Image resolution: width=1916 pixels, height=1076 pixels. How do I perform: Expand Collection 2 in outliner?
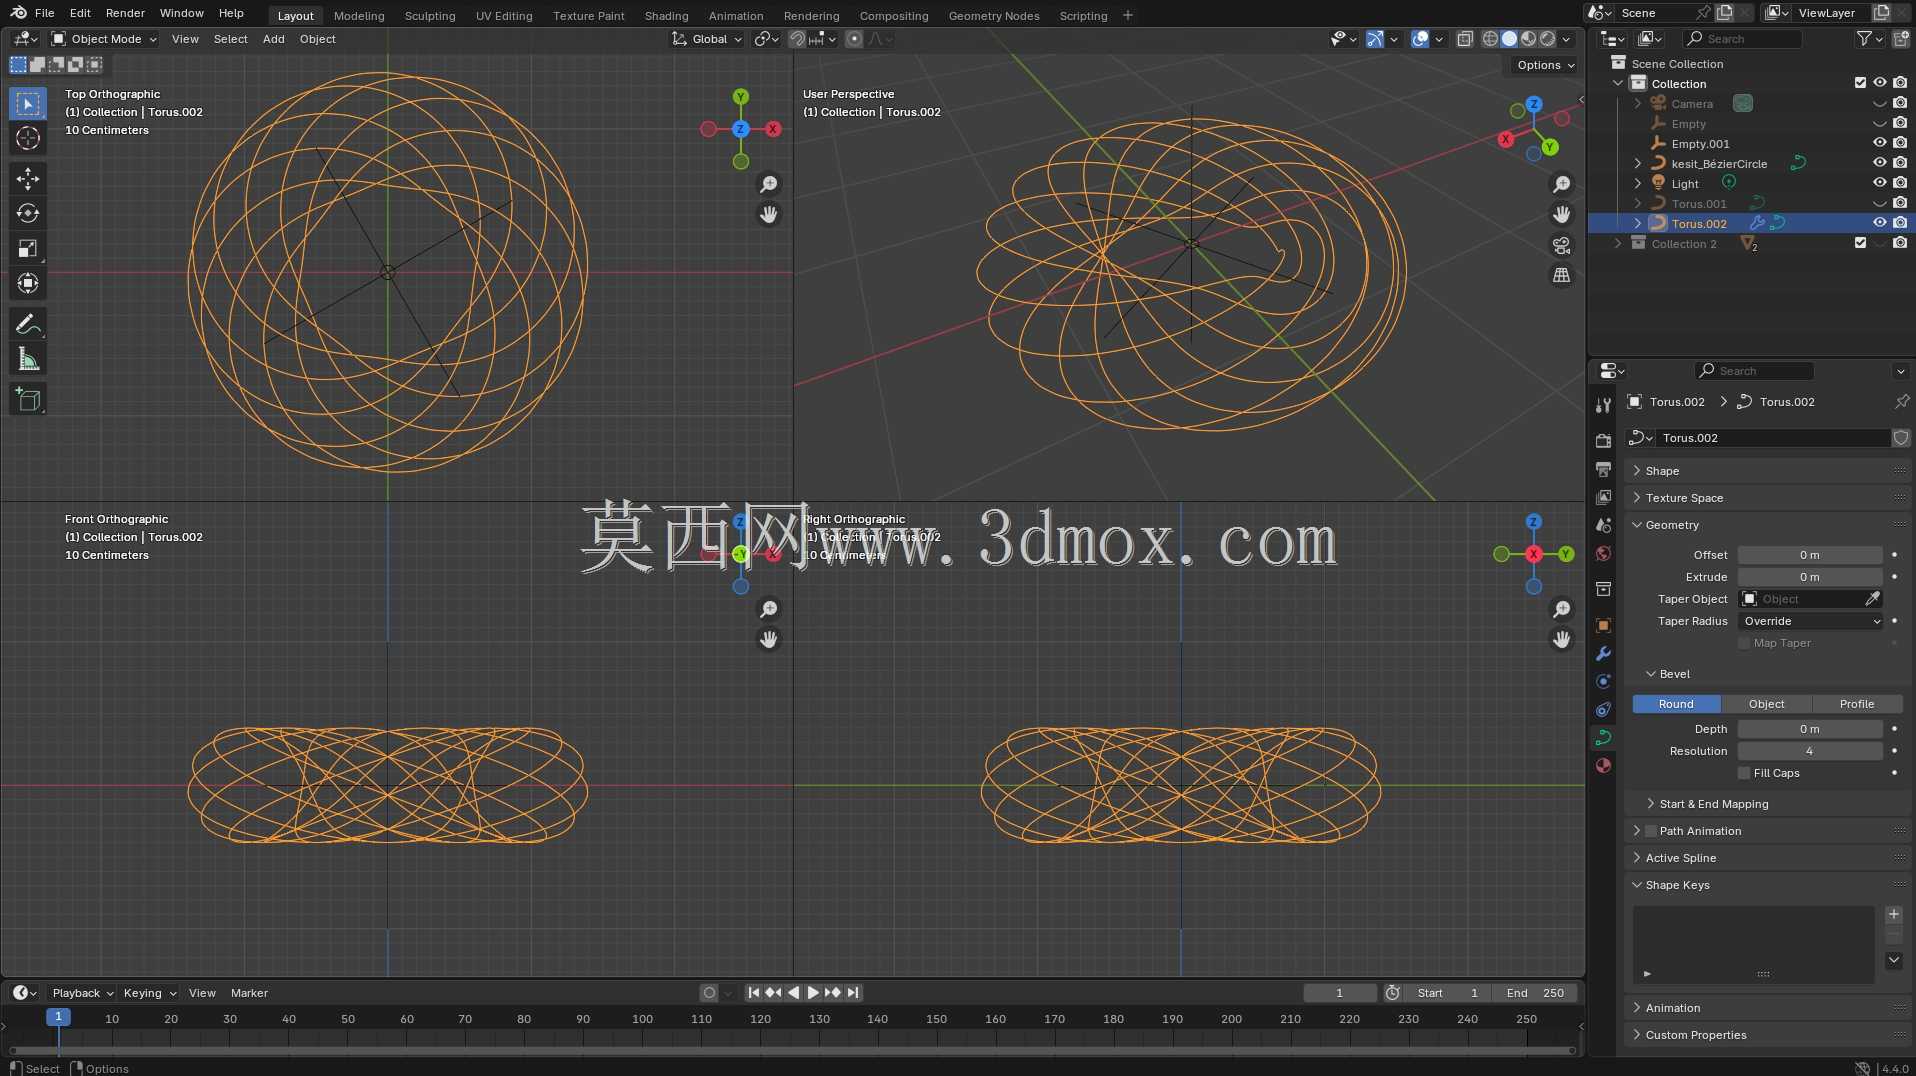[1618, 243]
